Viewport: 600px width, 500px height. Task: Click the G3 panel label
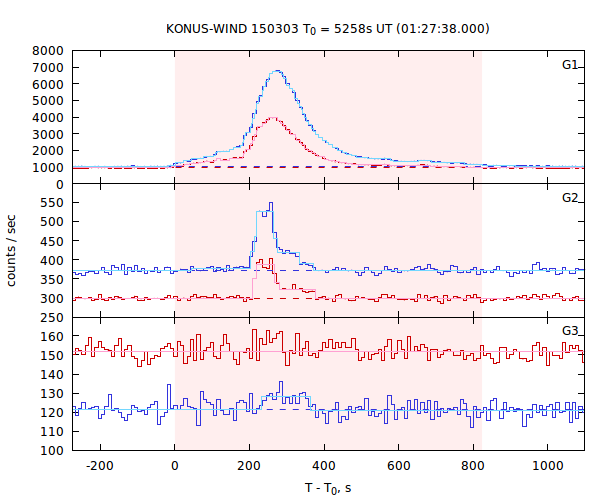pos(569,331)
